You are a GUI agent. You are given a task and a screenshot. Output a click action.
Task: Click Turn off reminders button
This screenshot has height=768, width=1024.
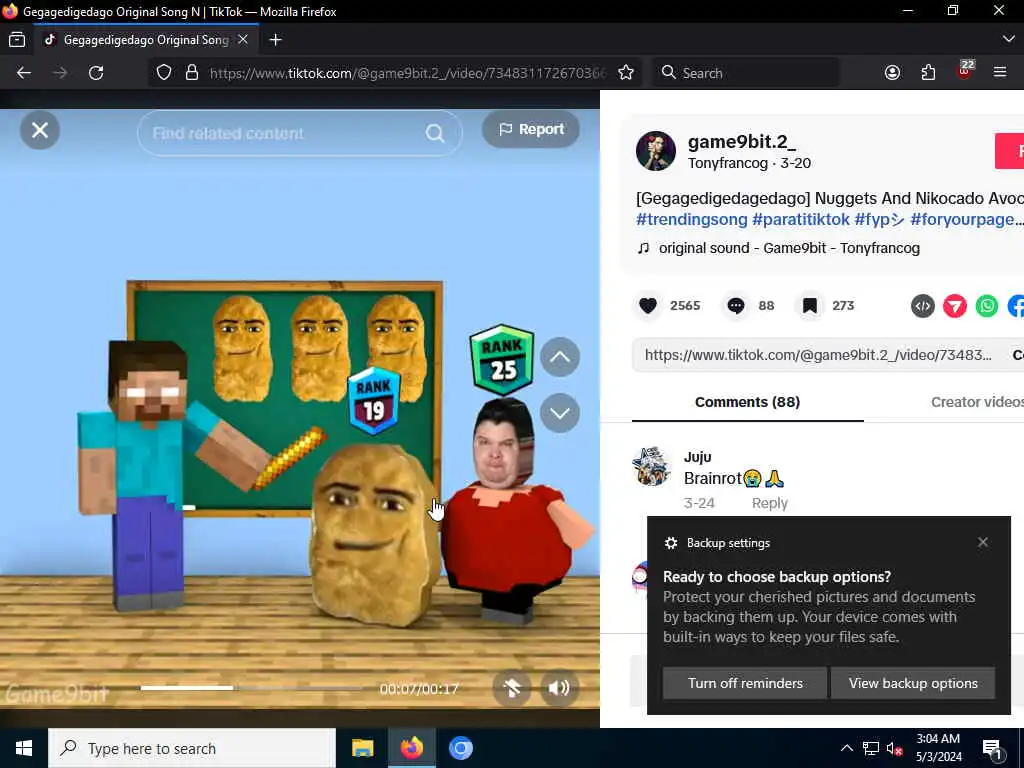point(744,683)
